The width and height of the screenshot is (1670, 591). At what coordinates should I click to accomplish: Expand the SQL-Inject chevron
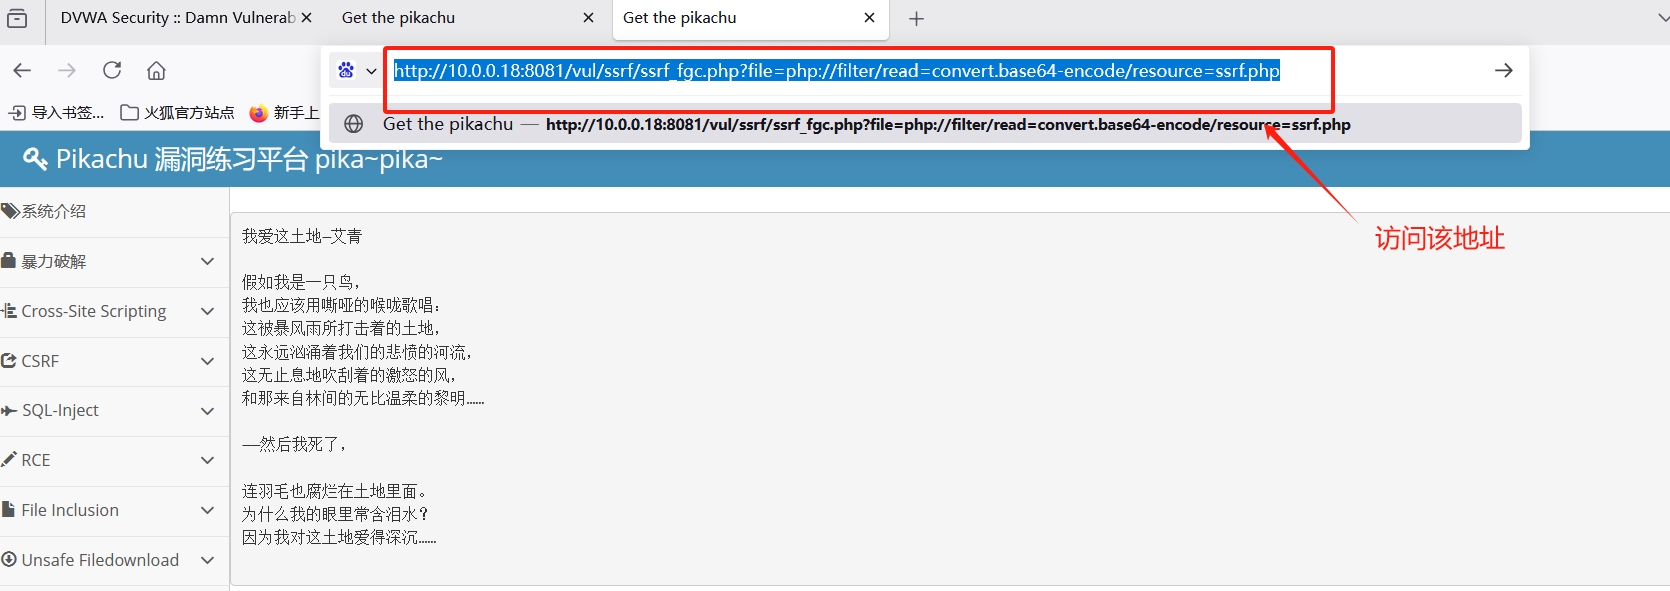207,411
